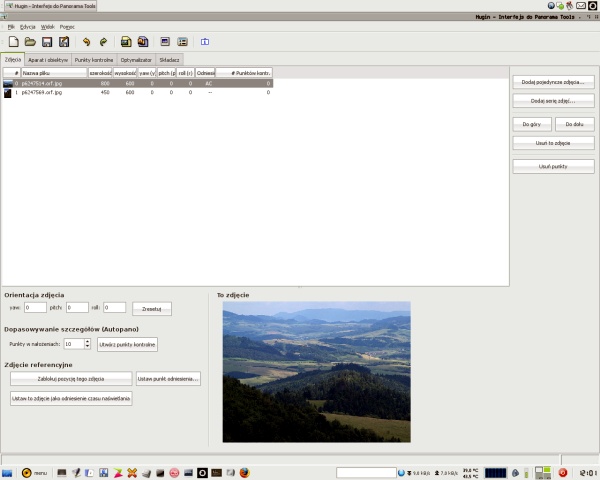
Task: Click the # Punktów kontr. column header
Action: (x=244, y=73)
